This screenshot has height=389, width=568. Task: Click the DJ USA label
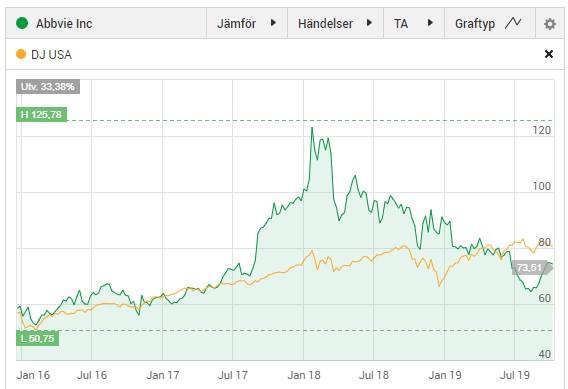pyautogui.click(x=51, y=55)
